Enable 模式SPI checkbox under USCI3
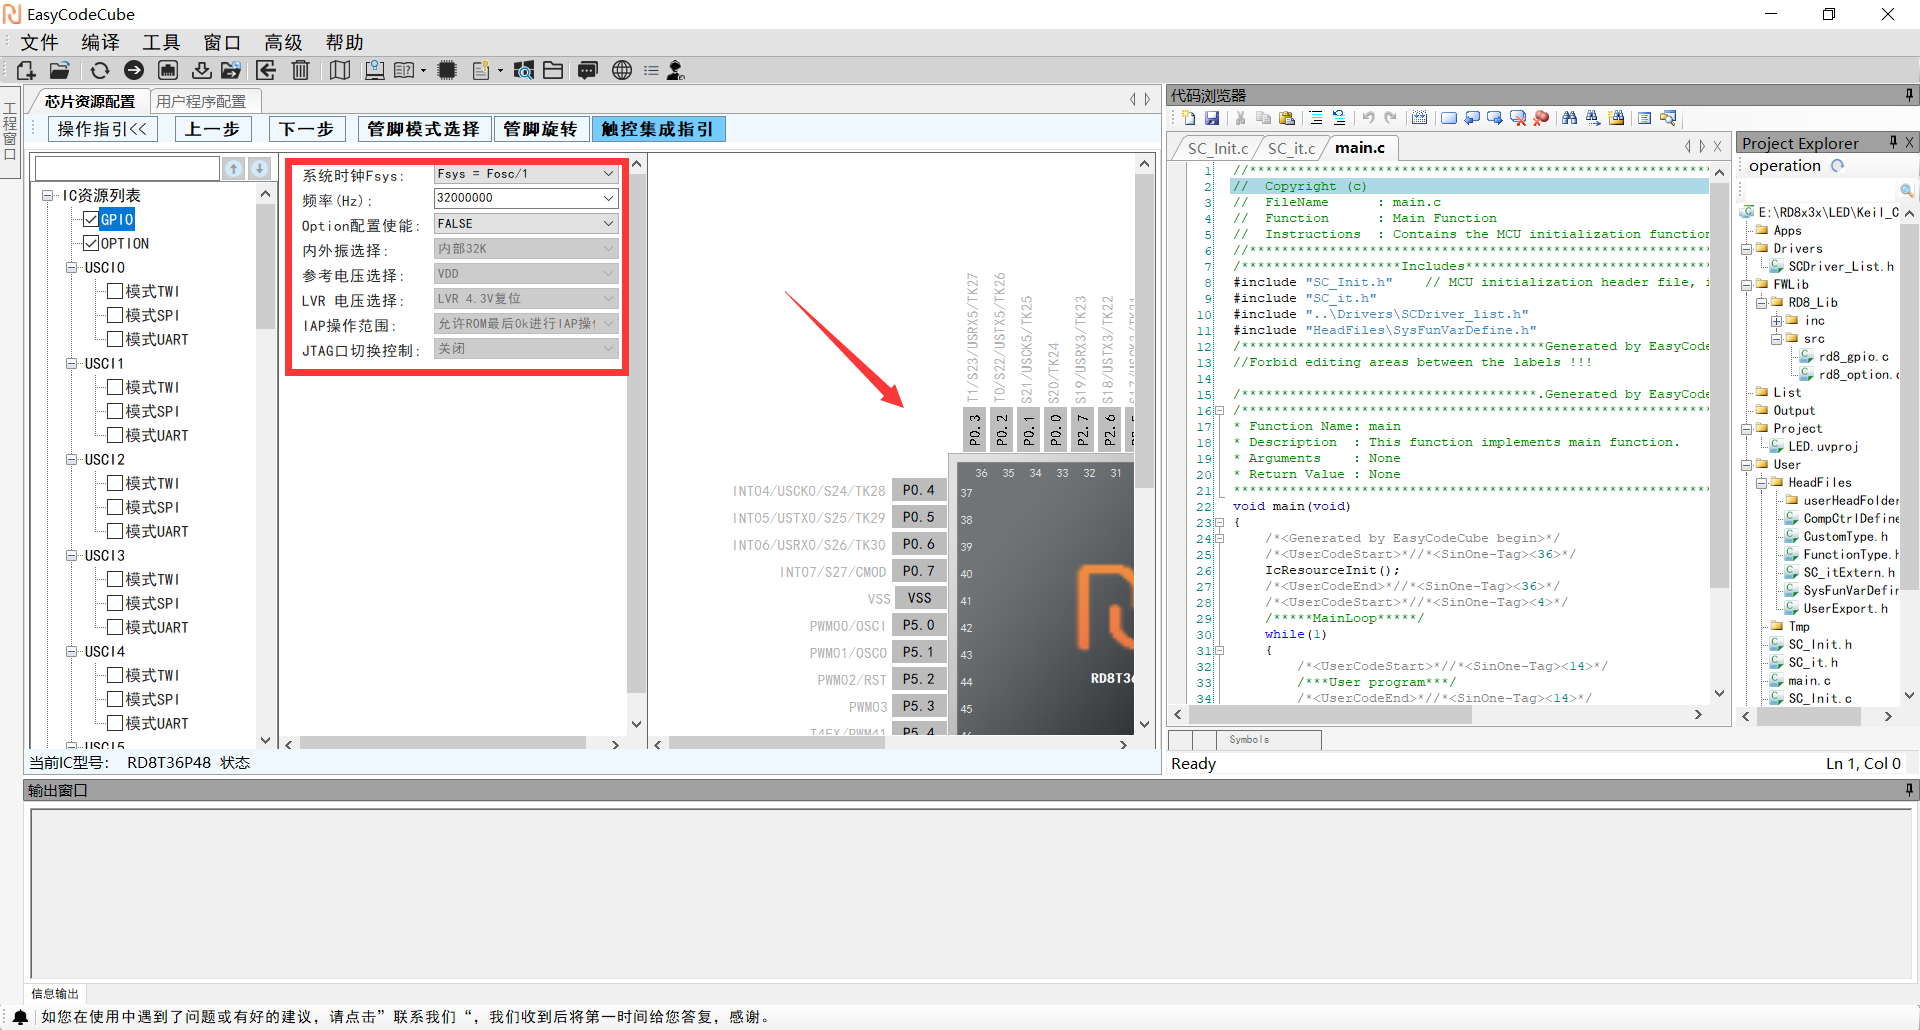Screen dimensions: 1920x1030 [x=115, y=603]
